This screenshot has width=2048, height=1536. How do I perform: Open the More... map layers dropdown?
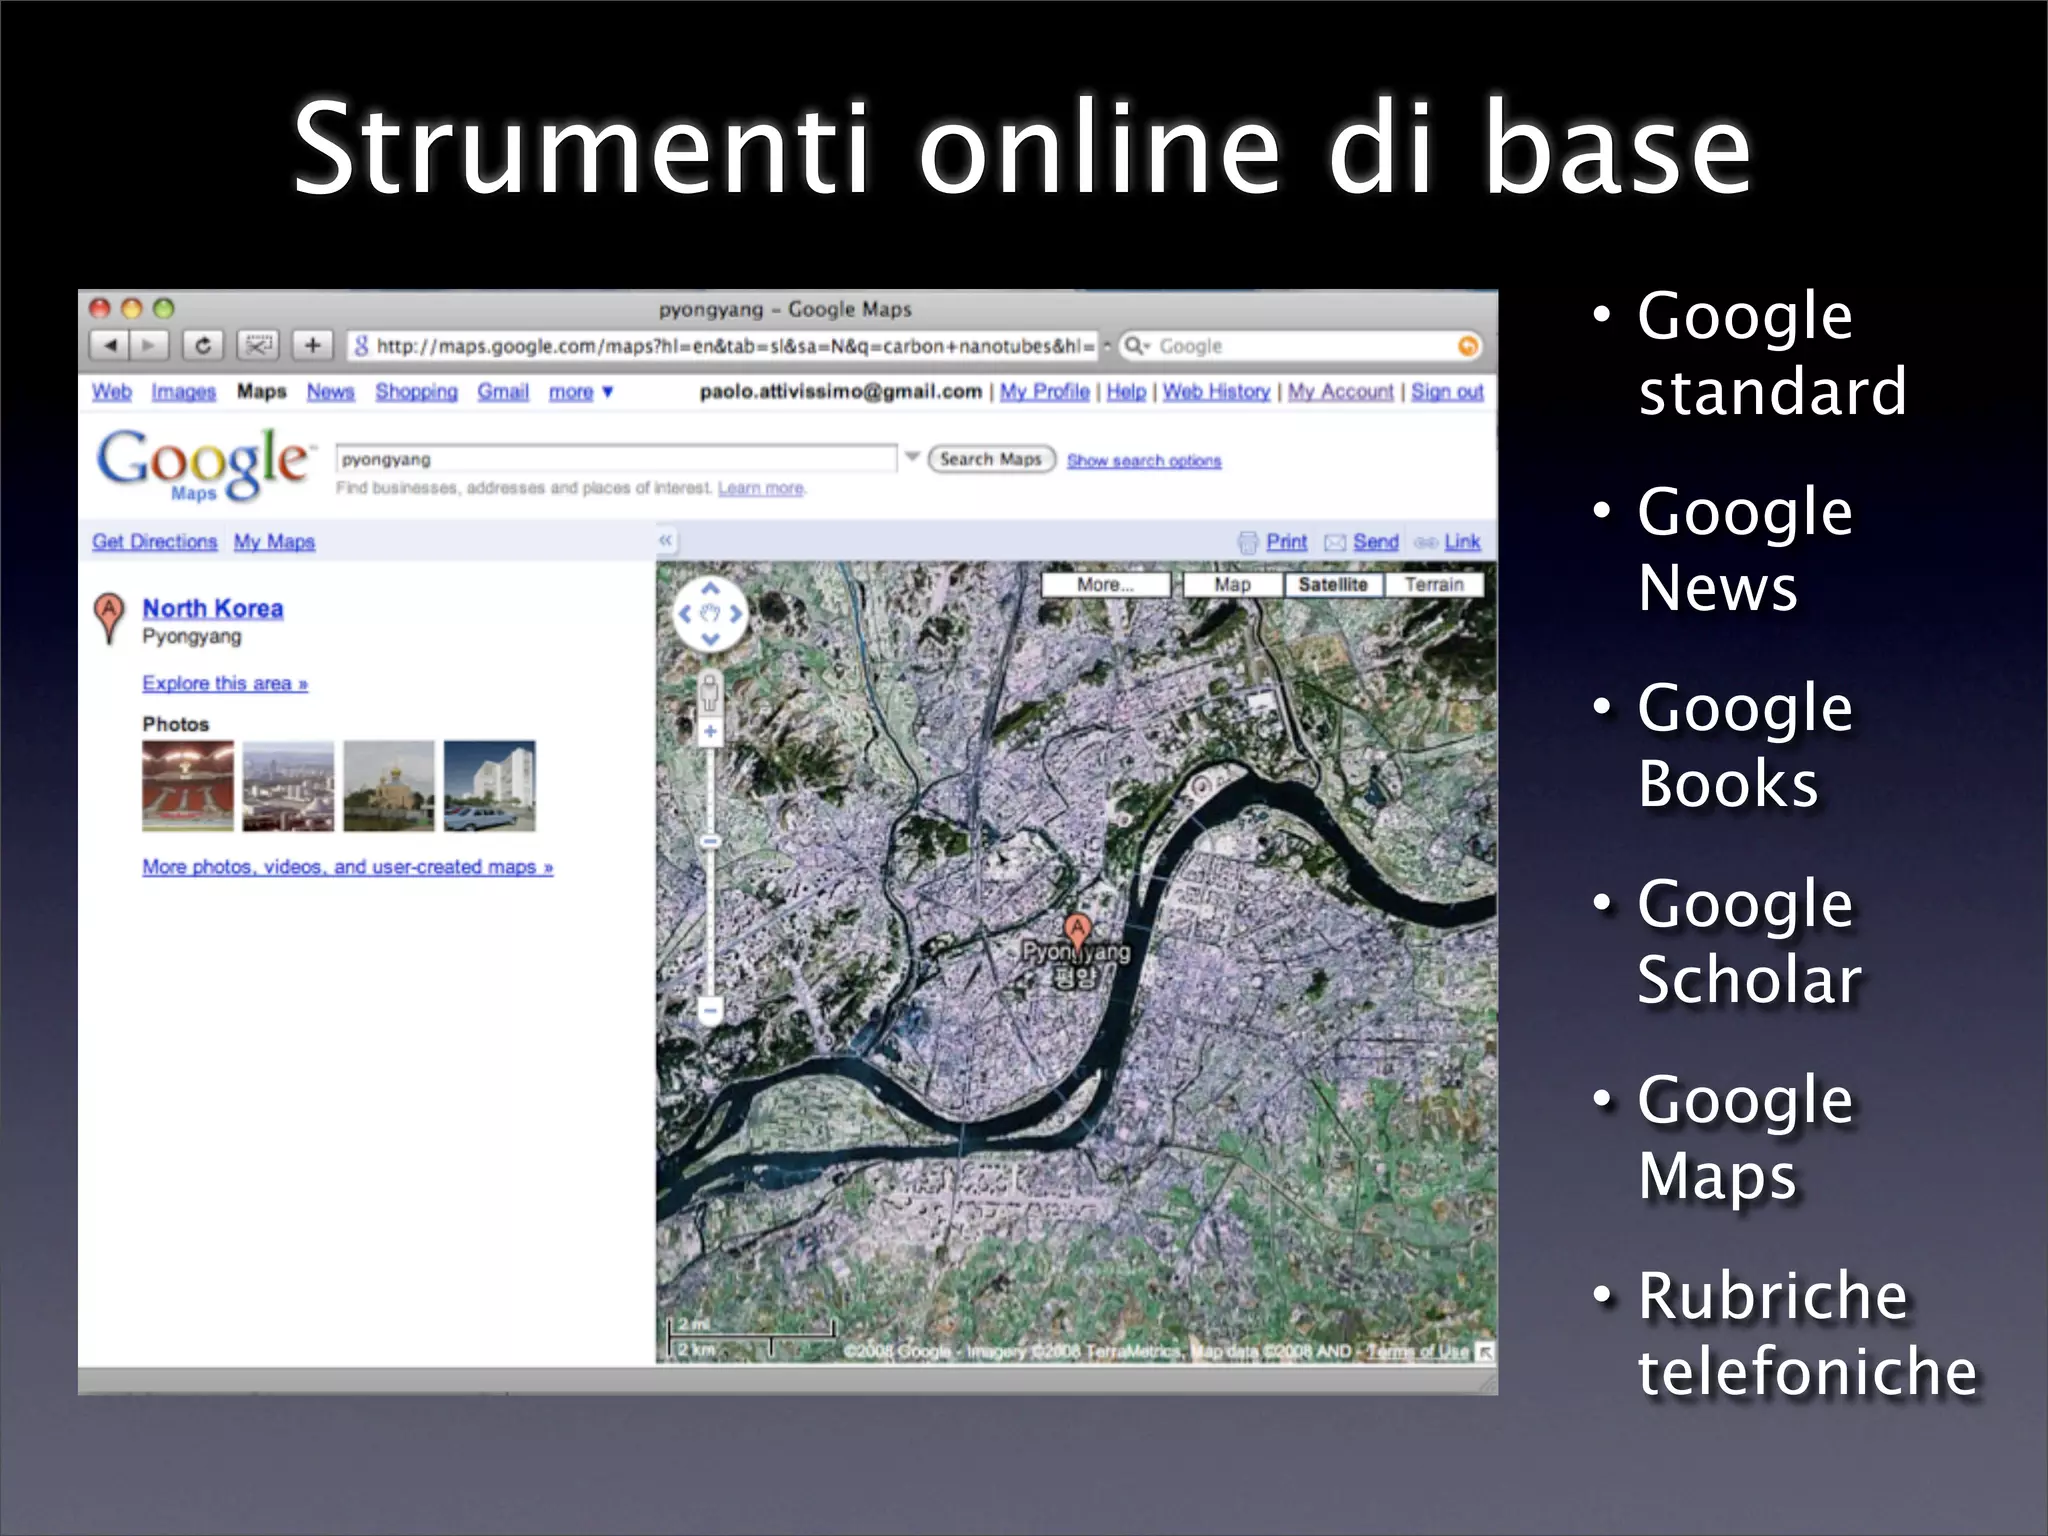pos(1105,584)
